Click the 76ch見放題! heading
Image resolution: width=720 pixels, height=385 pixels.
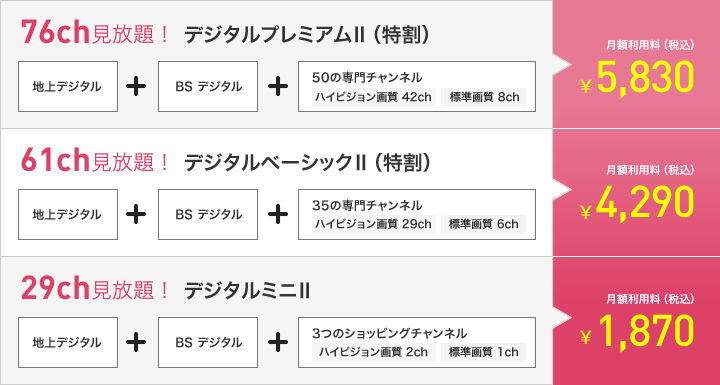tap(95, 34)
